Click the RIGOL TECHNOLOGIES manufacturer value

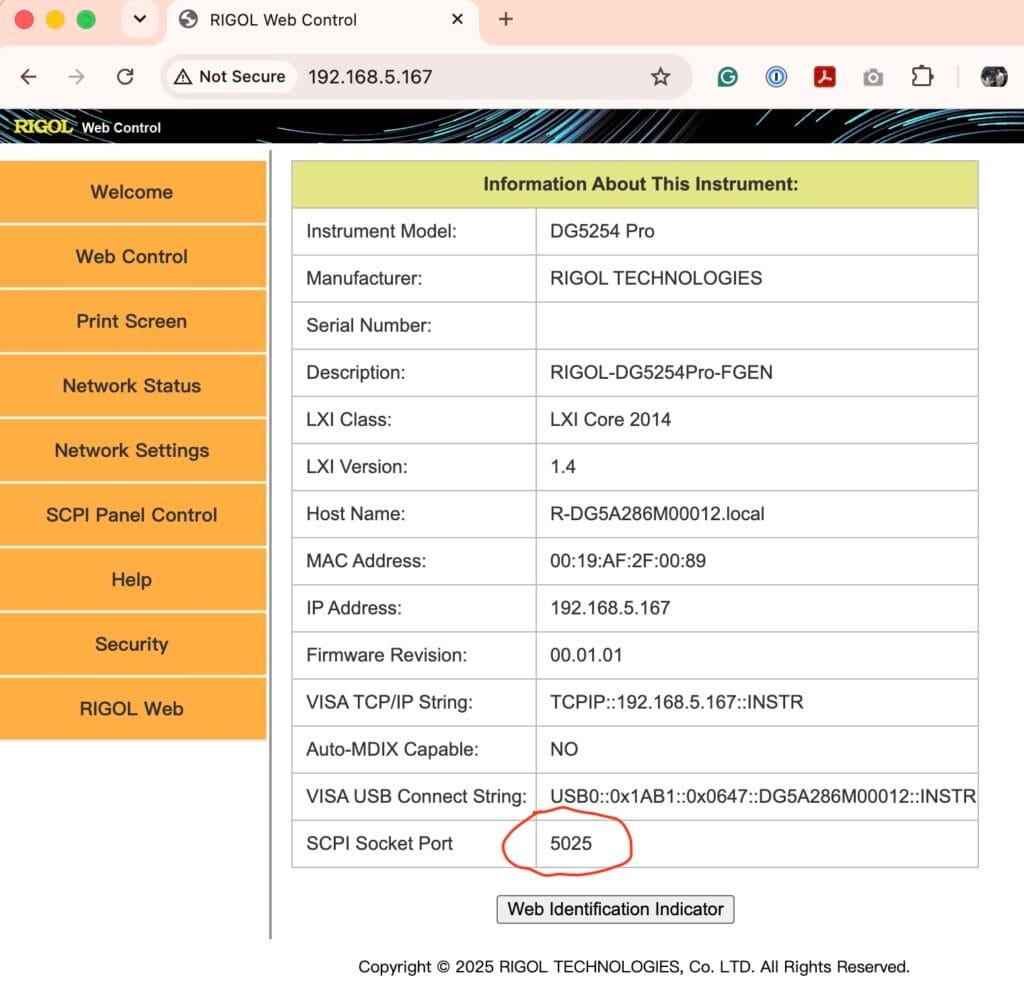656,278
